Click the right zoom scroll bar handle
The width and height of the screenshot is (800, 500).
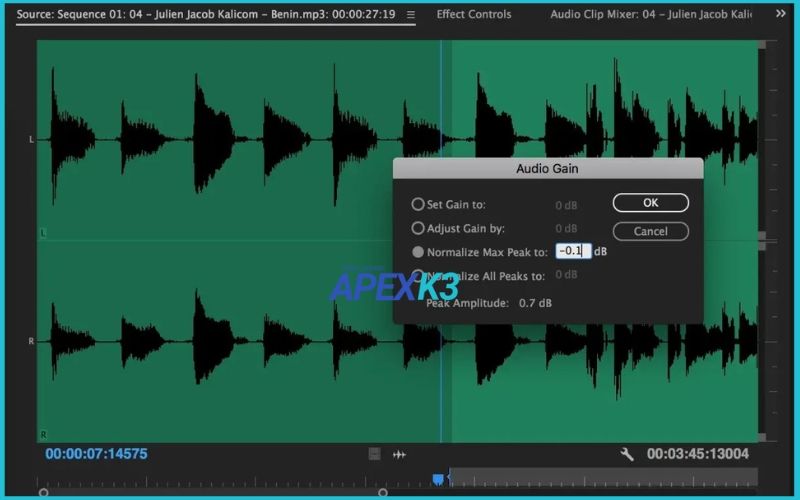coord(383,492)
